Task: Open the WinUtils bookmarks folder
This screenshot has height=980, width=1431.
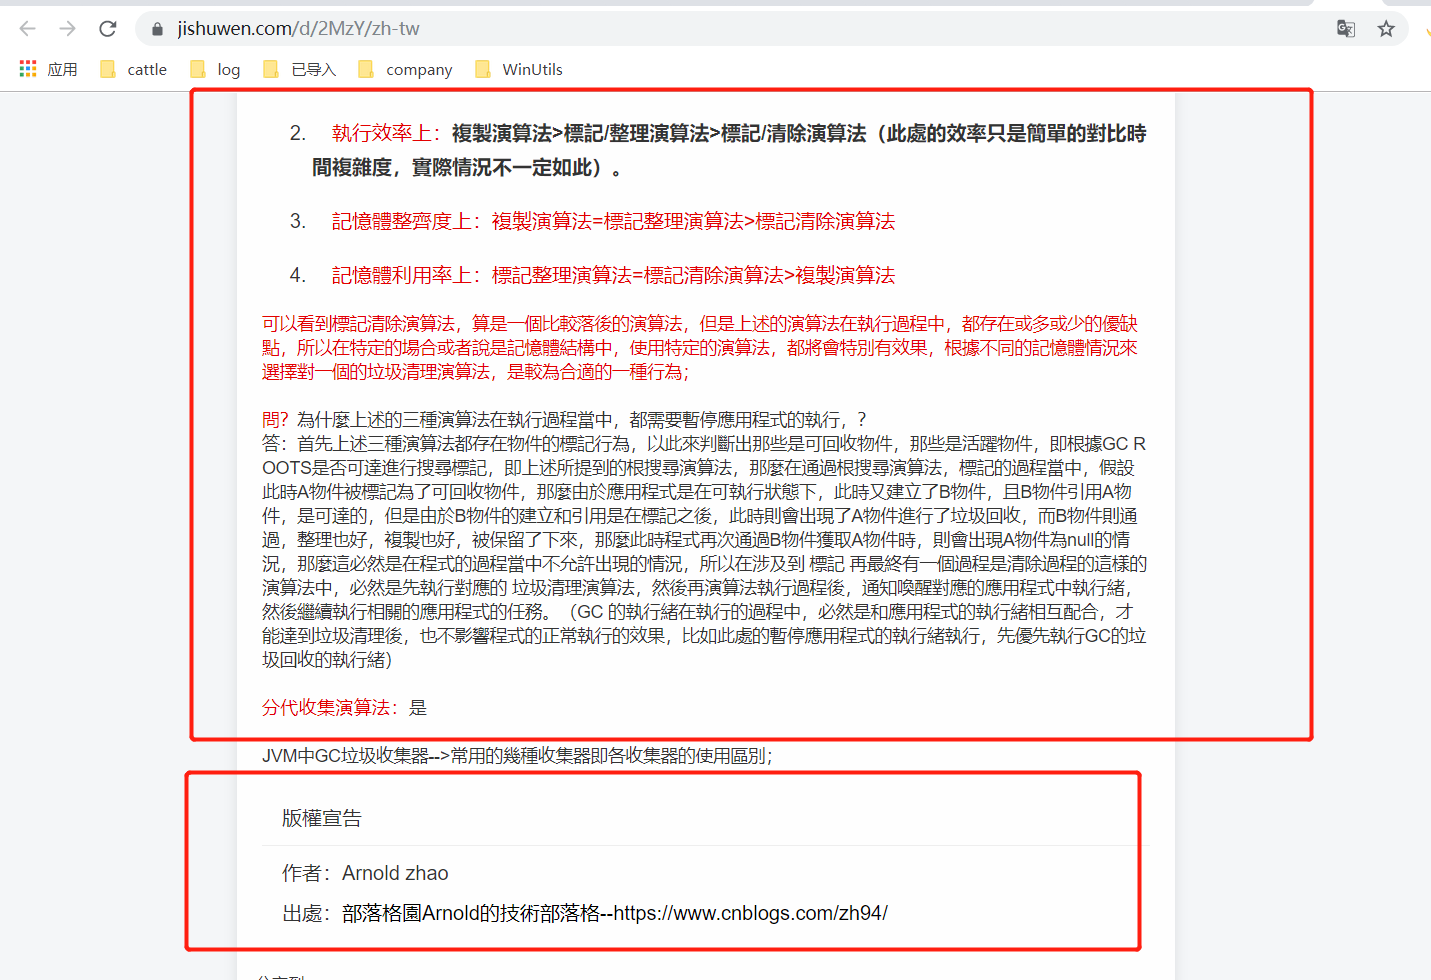Action: [519, 69]
